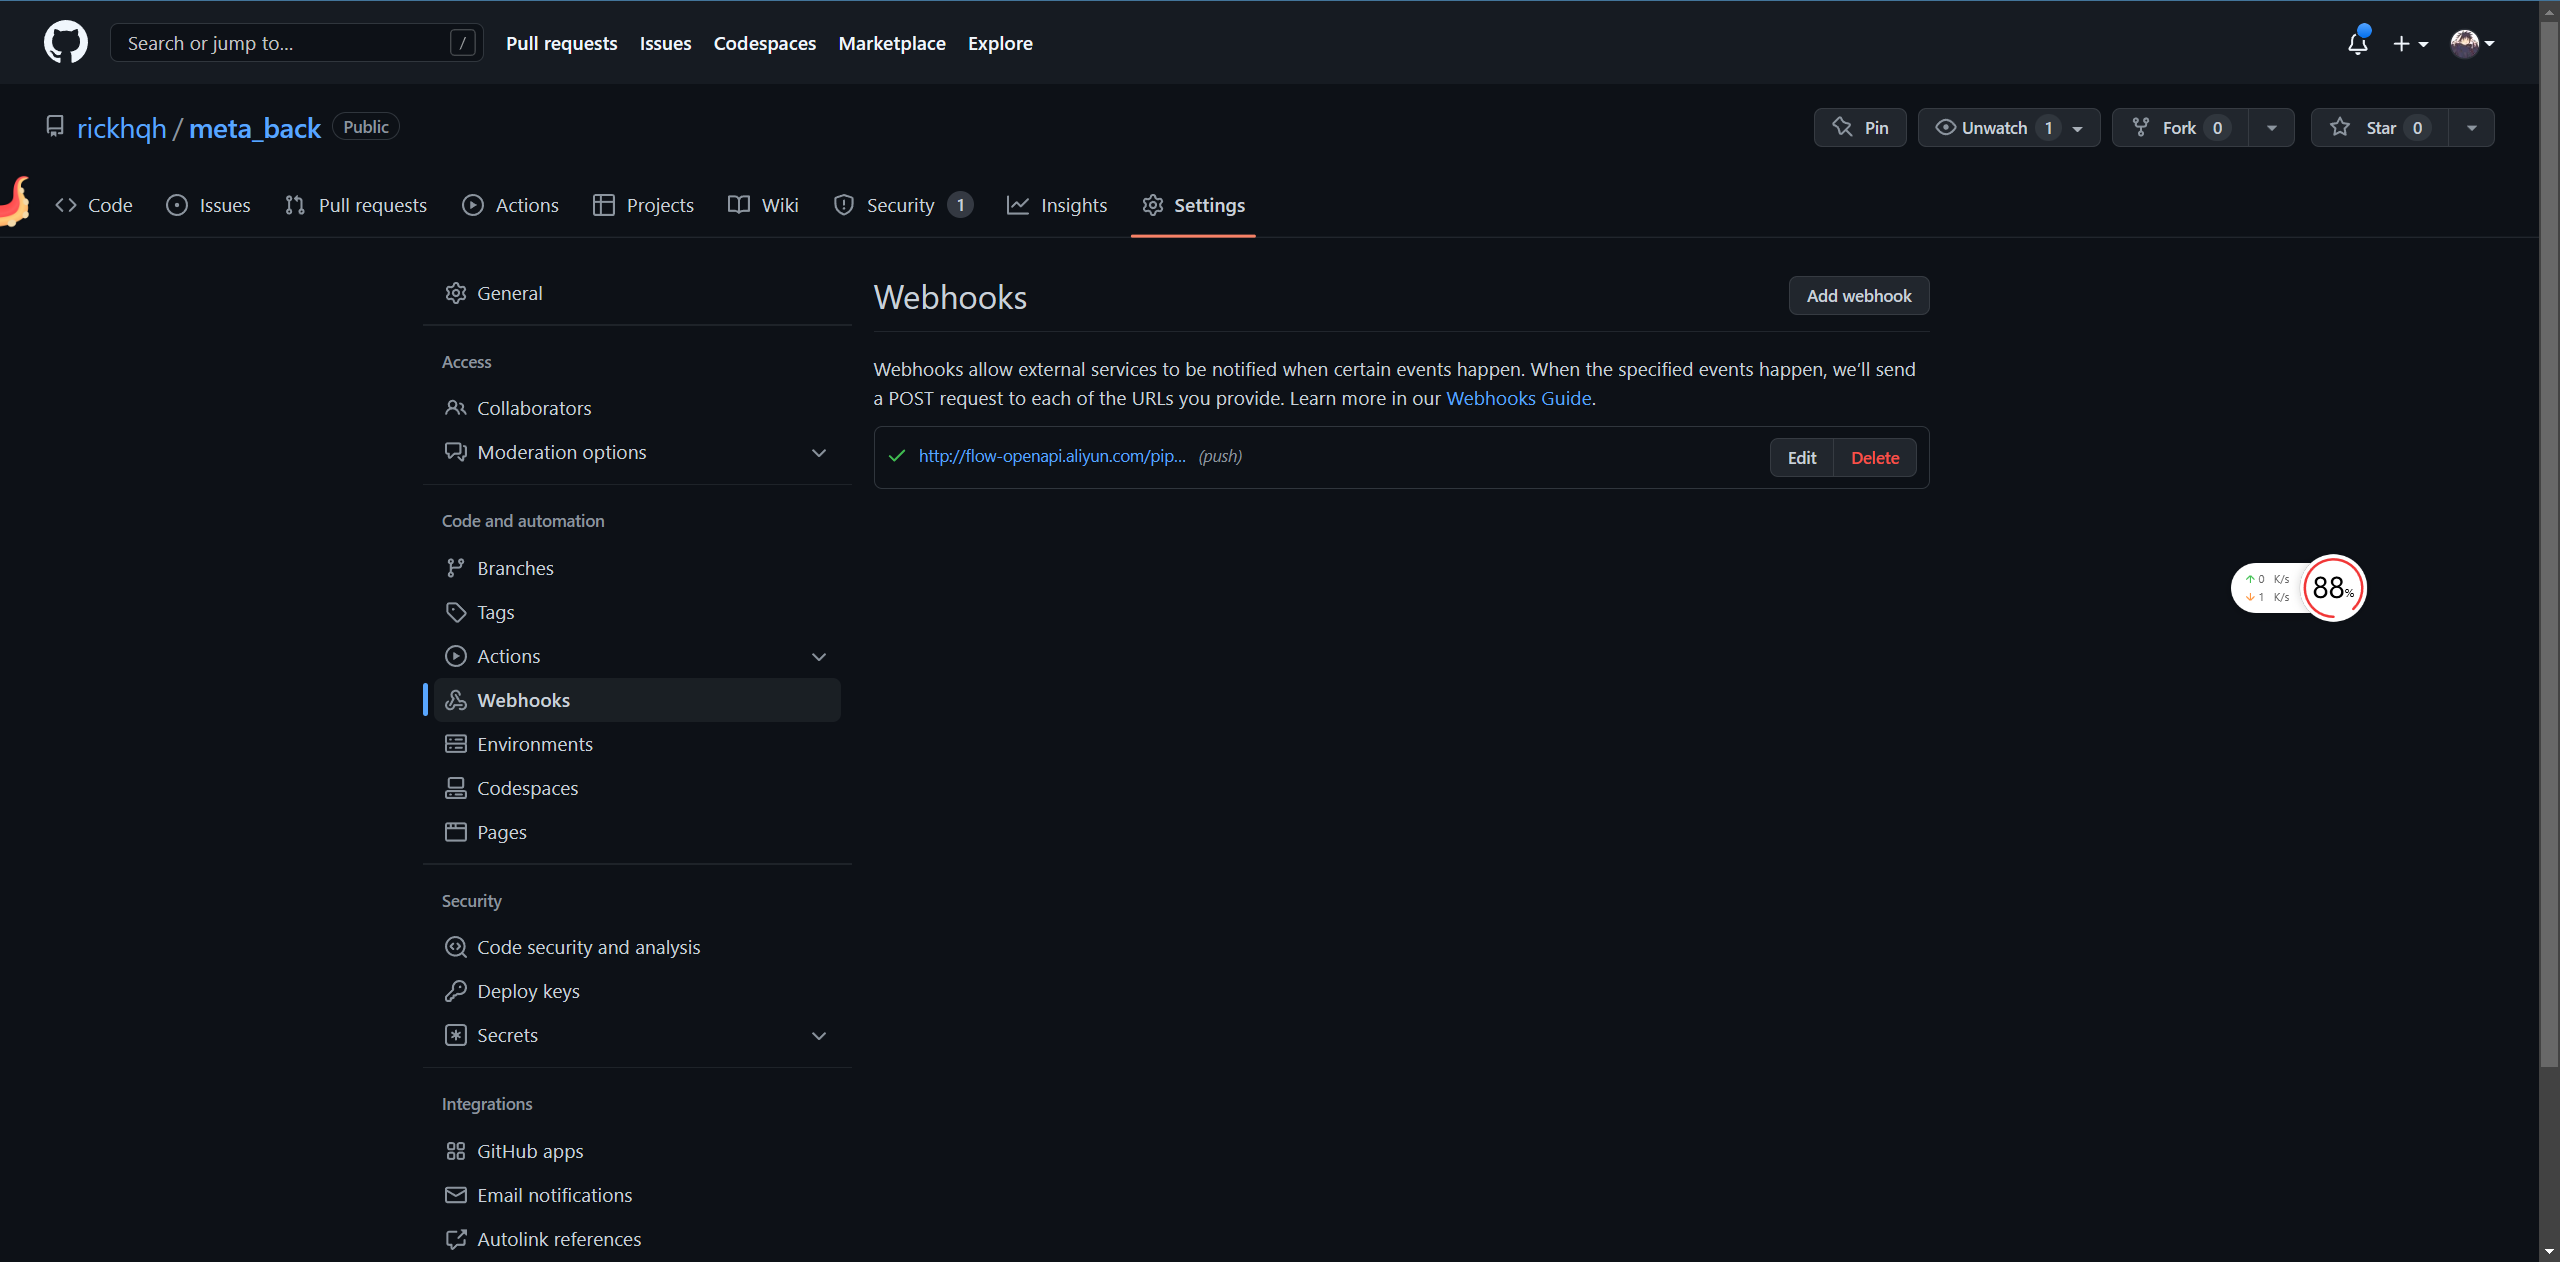The width and height of the screenshot is (2560, 1262).
Task: Pin the repository with Pin button
Action: tap(1860, 128)
